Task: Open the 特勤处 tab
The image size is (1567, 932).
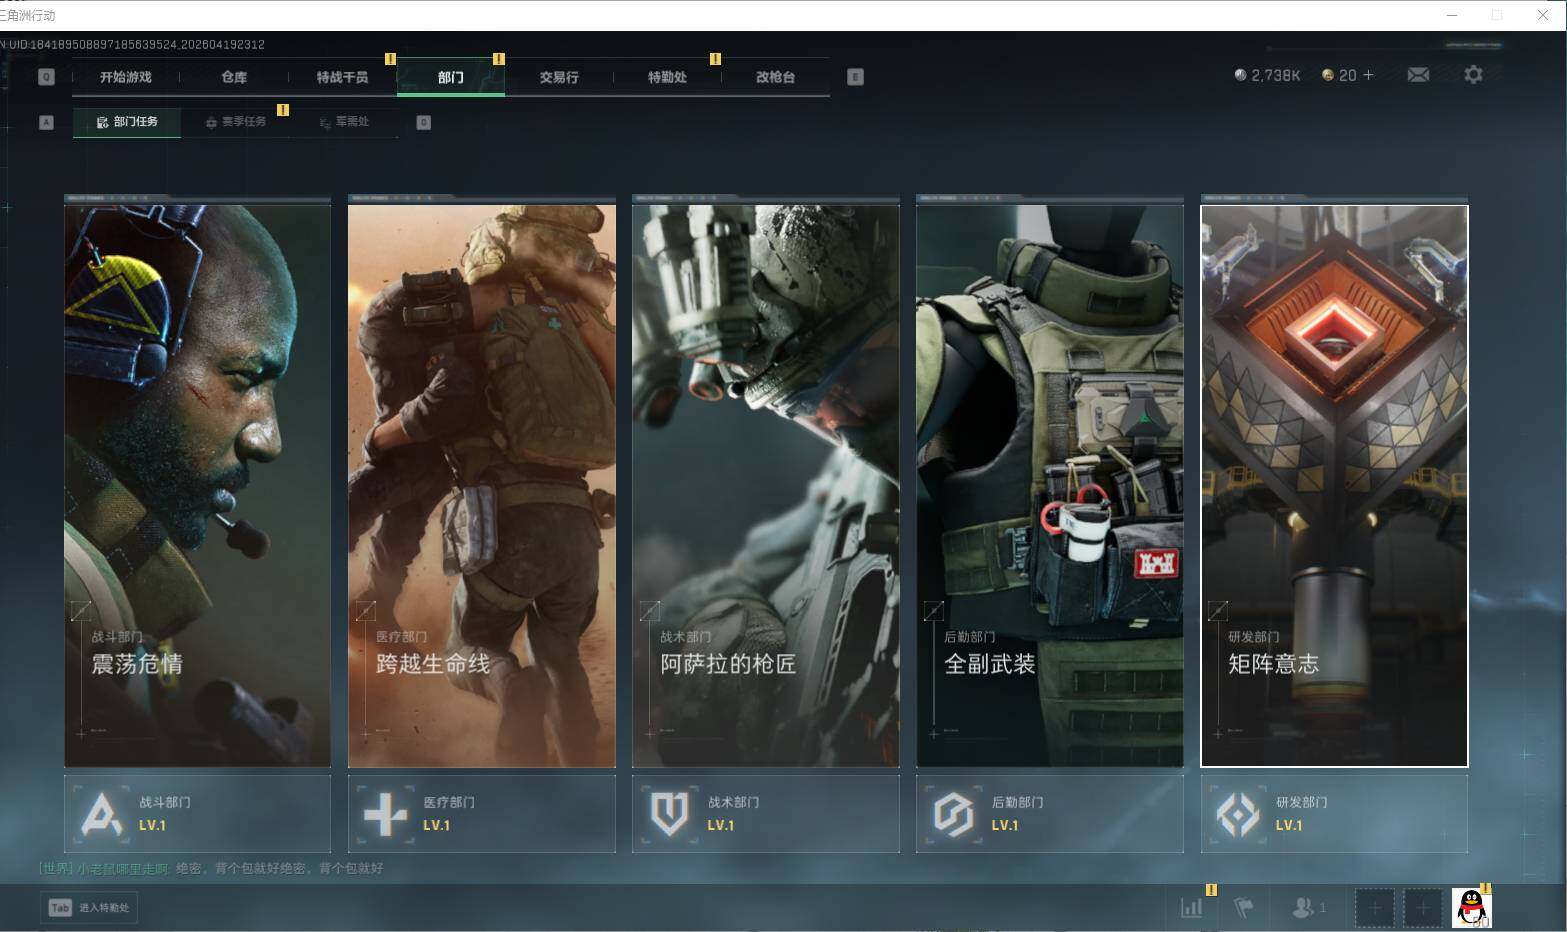Action: point(667,77)
